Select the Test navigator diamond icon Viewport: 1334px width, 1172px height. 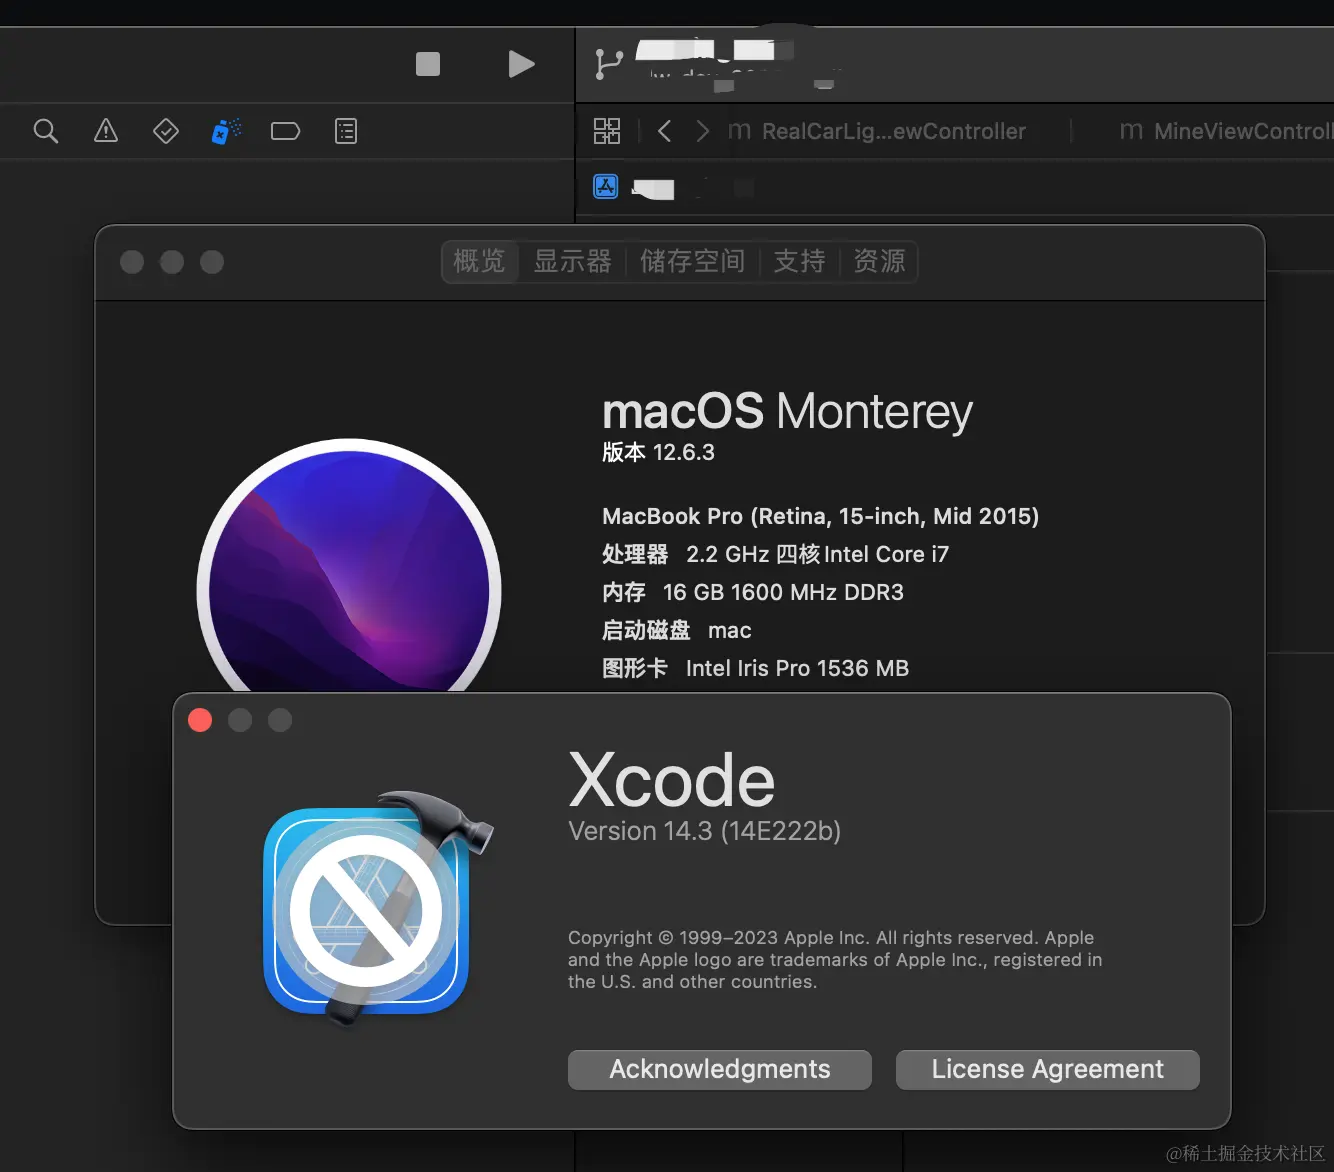coord(166,131)
